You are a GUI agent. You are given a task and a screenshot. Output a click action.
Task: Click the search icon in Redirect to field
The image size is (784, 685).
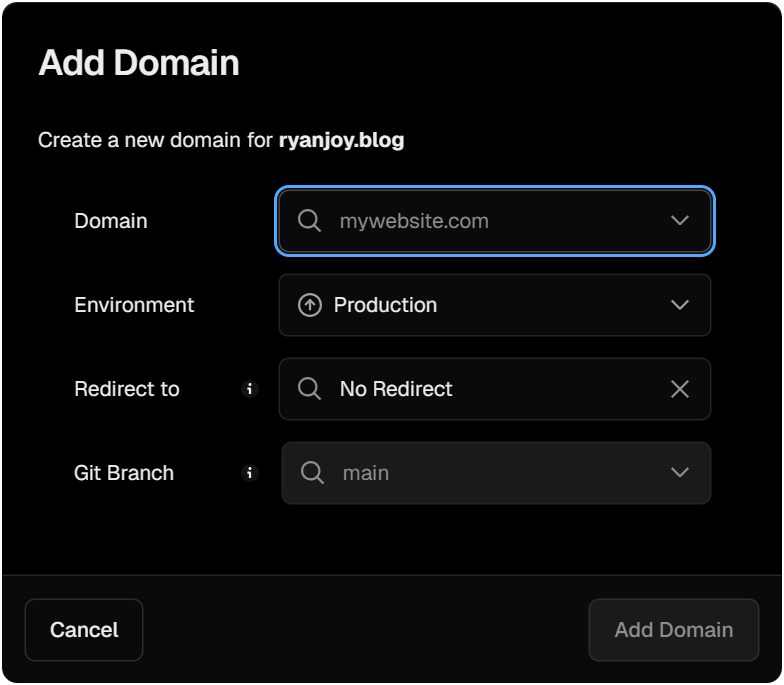pos(310,389)
